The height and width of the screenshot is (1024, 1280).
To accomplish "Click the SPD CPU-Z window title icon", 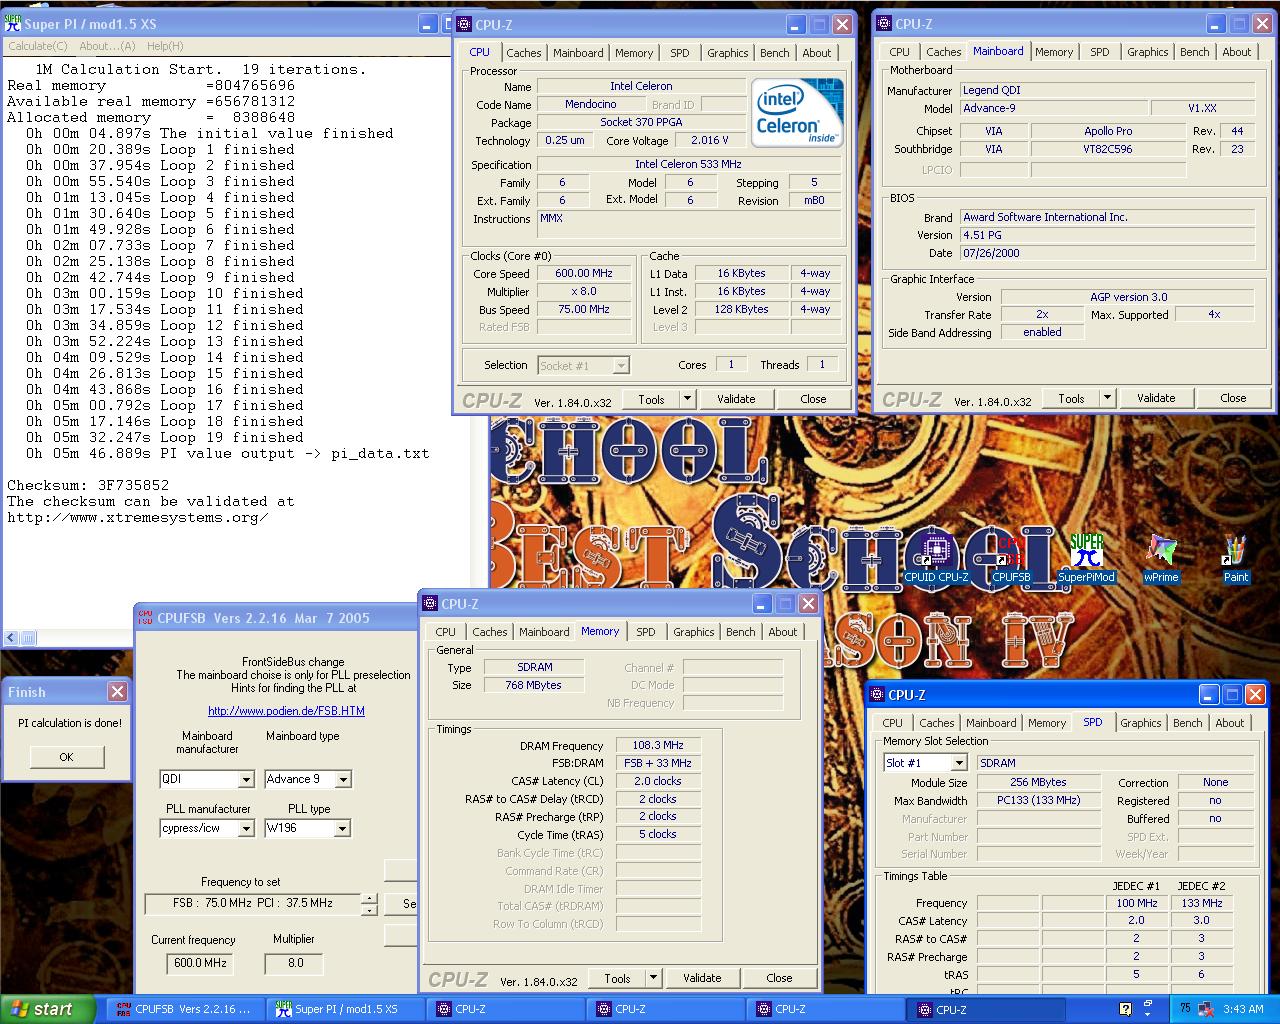I will pyautogui.click(x=877, y=694).
